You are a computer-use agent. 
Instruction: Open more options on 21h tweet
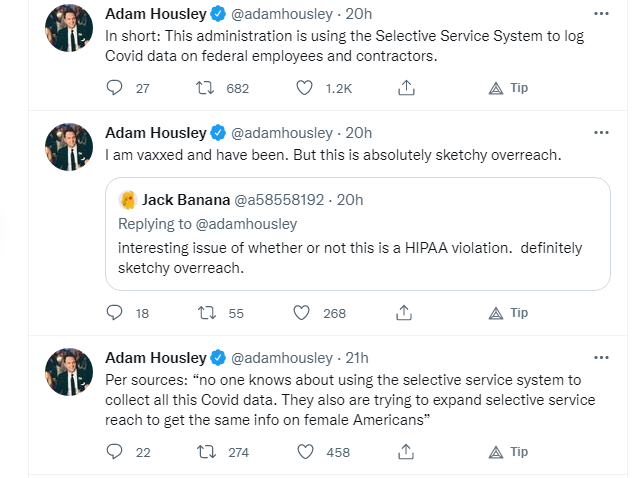pyautogui.click(x=601, y=357)
